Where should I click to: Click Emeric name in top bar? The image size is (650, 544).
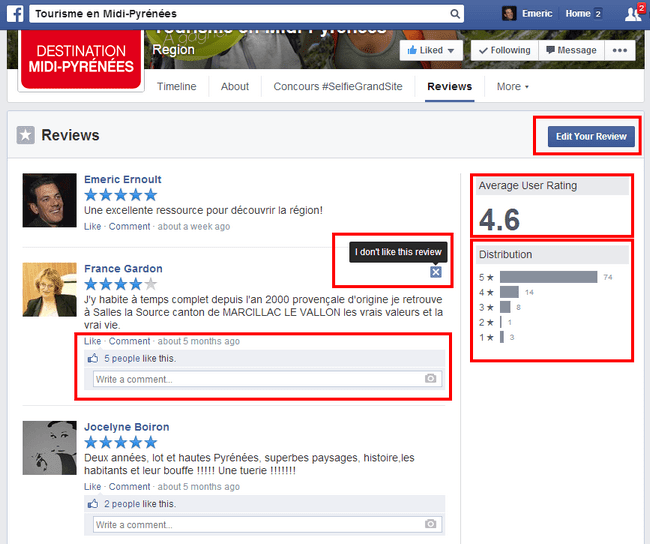[x=537, y=14]
